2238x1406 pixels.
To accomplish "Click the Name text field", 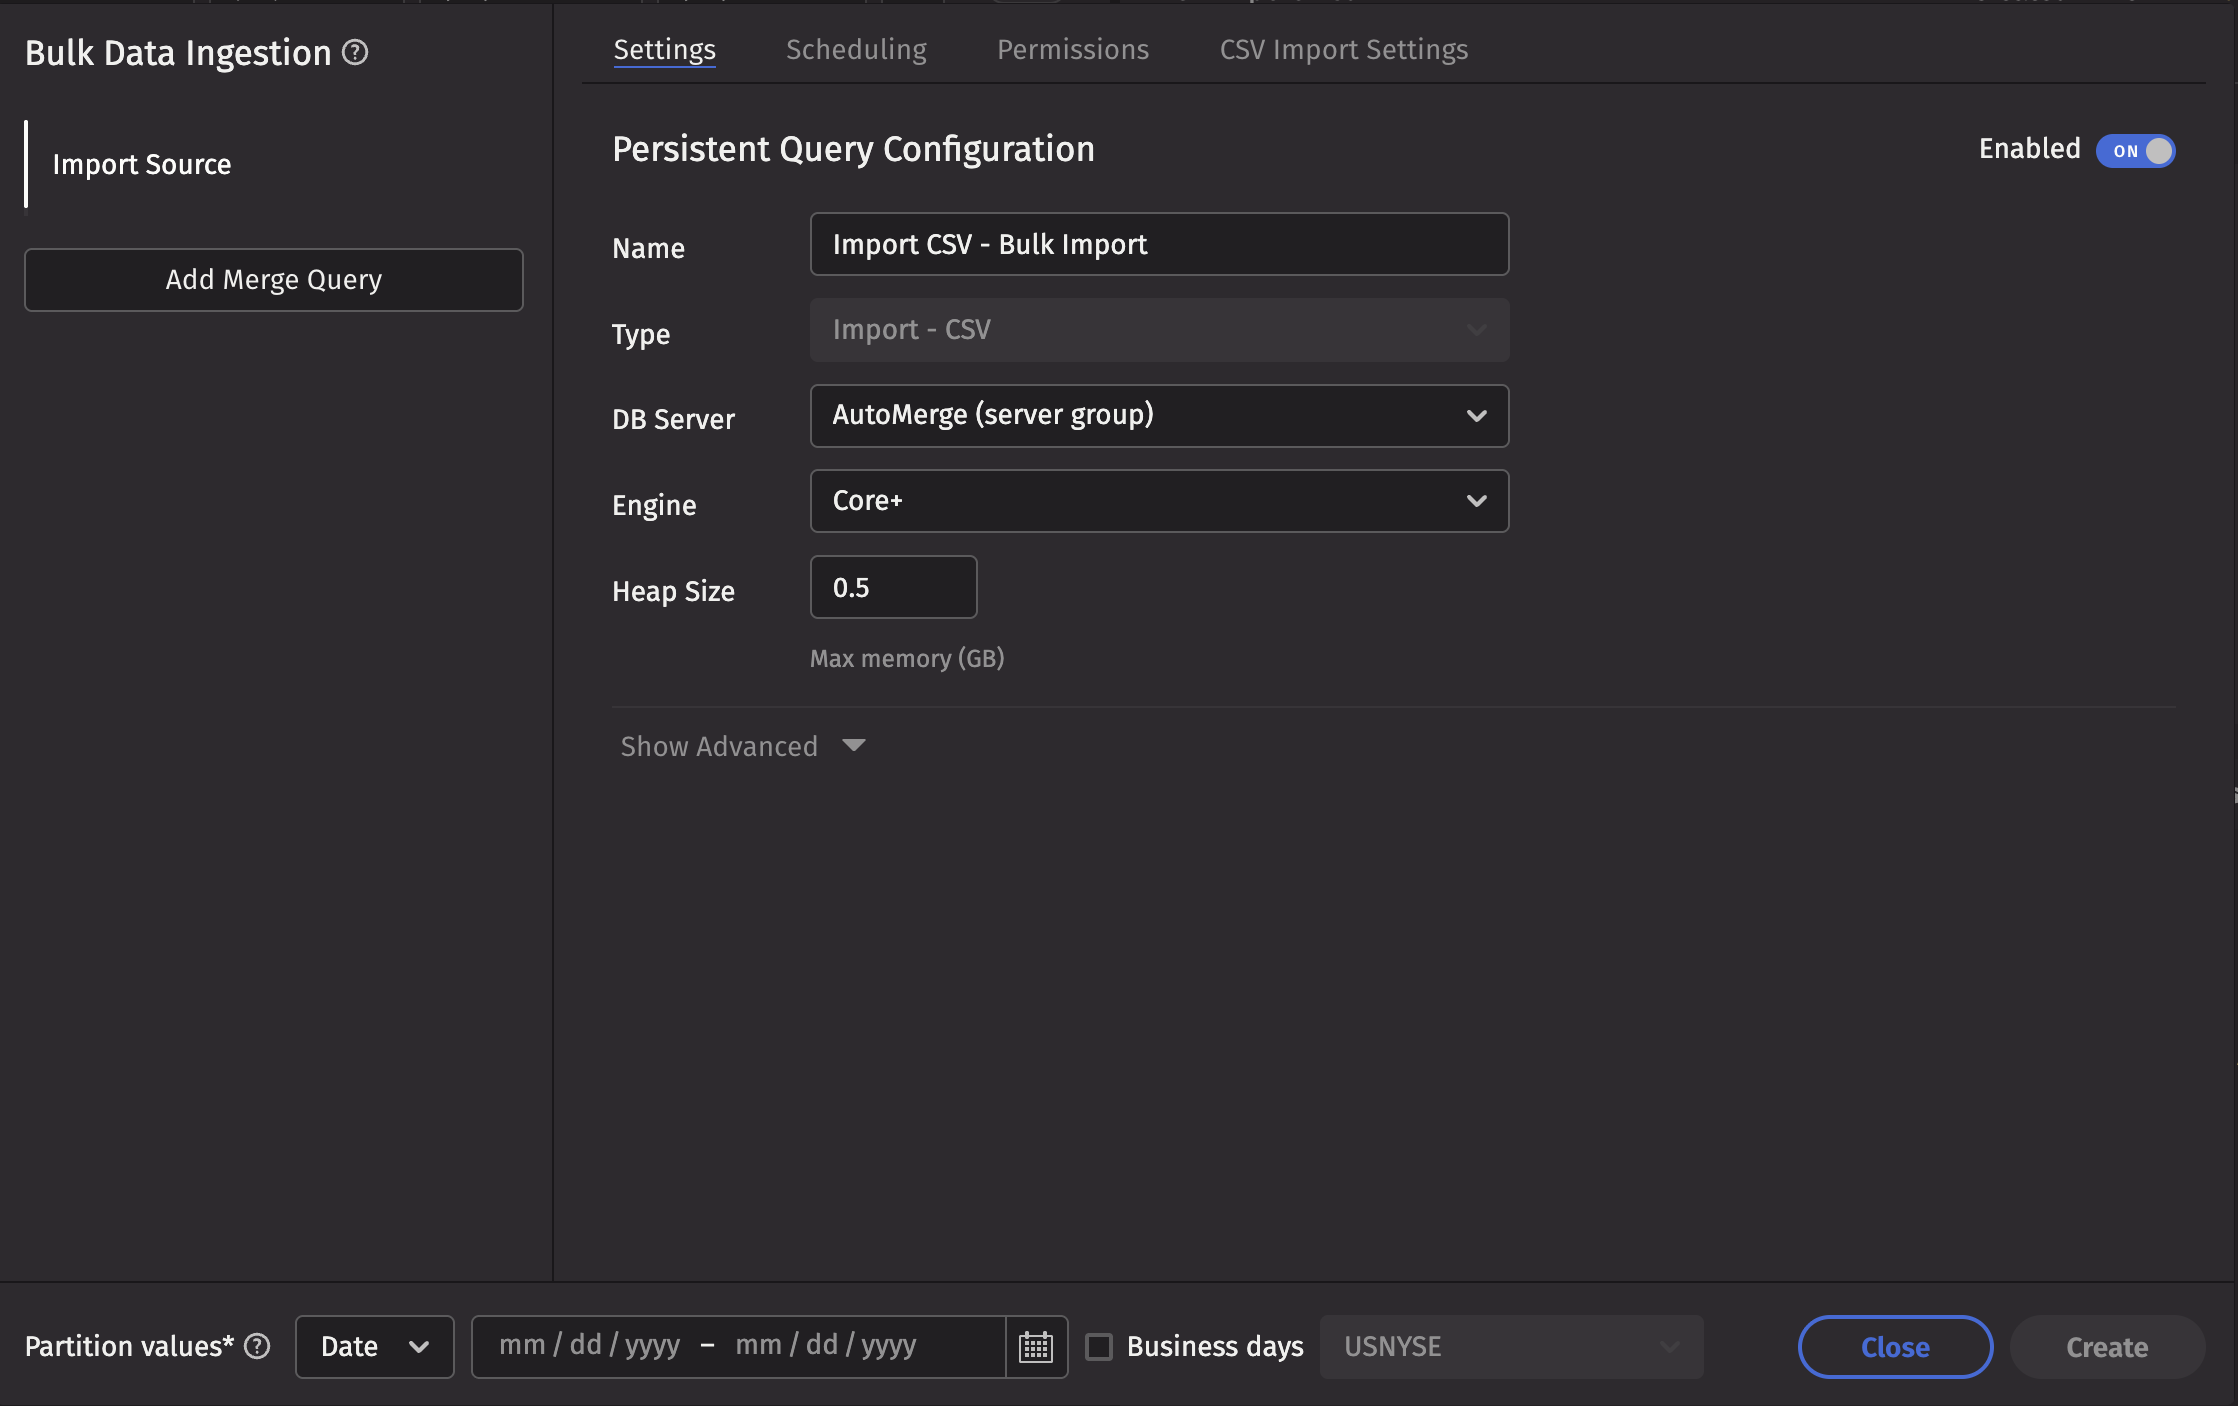I will point(1158,244).
